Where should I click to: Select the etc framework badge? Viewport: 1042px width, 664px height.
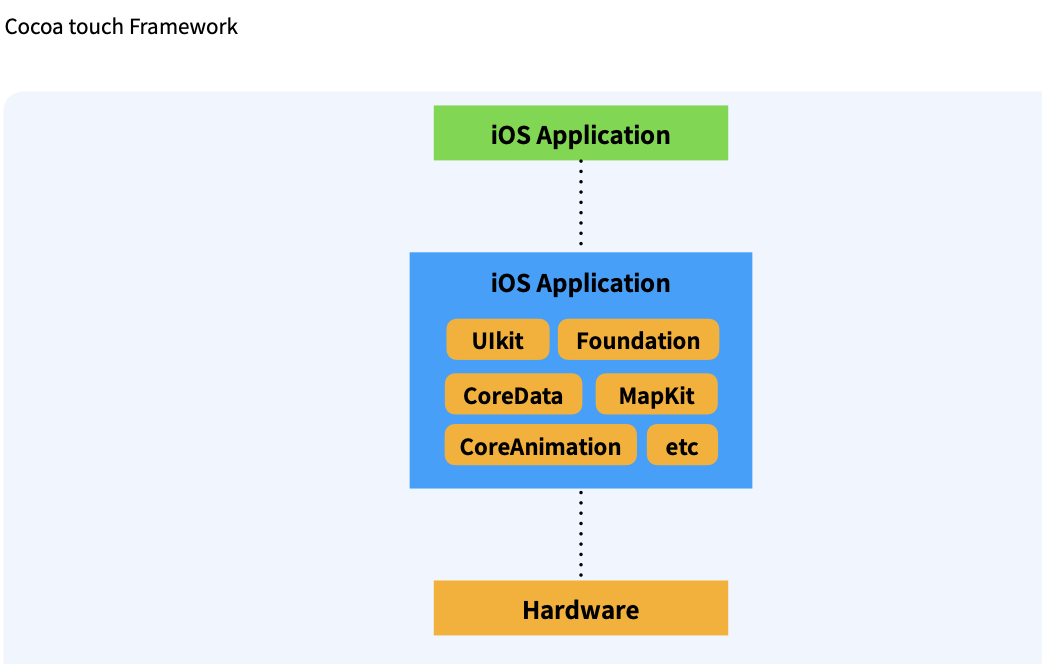682,444
